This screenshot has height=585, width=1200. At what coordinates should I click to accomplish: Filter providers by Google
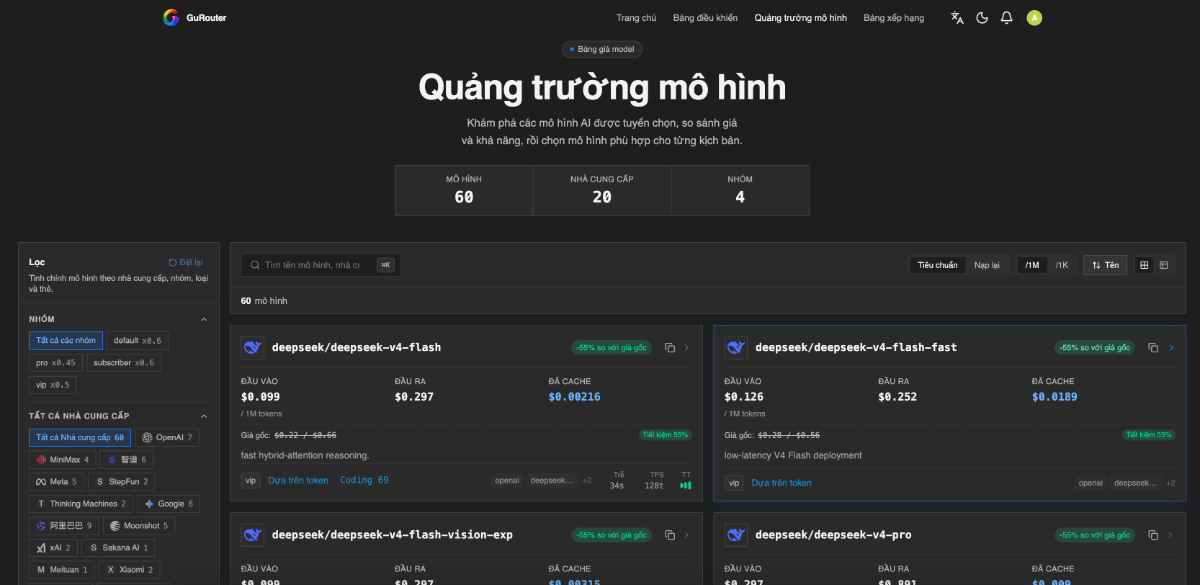click(170, 504)
